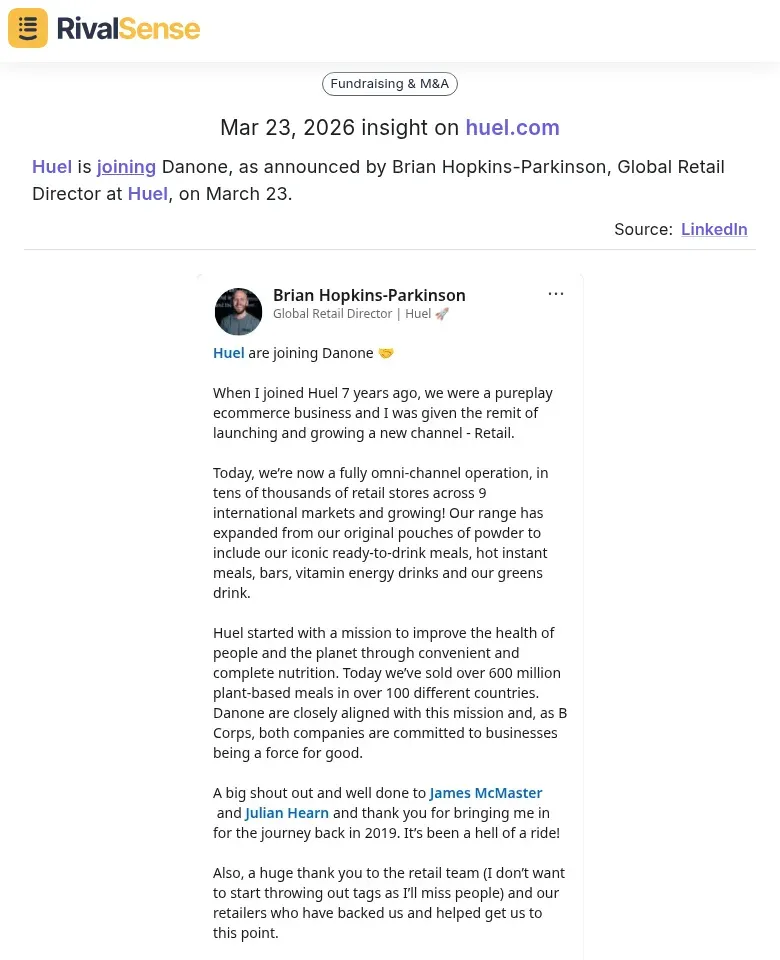Image resolution: width=780 pixels, height=960 pixels.
Task: Follow the joining hyperlink in the summary
Action: (x=126, y=167)
